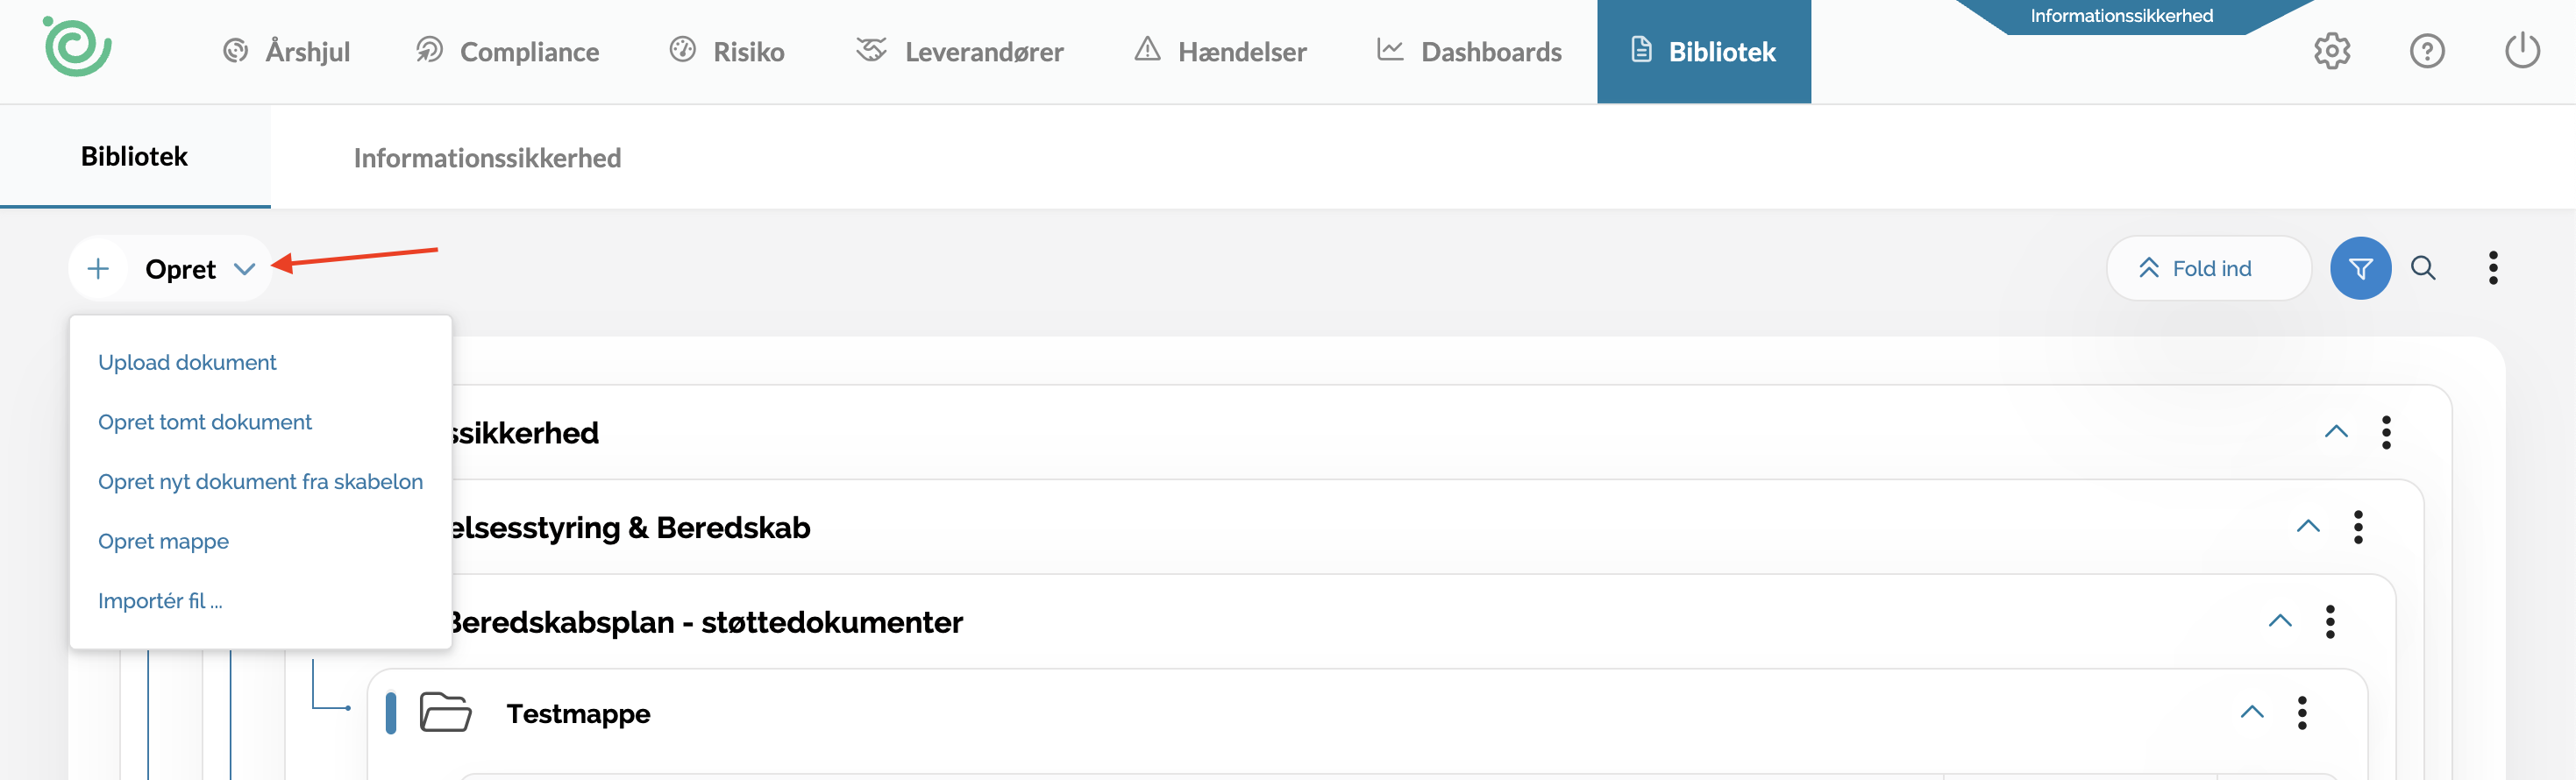
Task: Switch to the Informationssikkerhed sub-tab
Action: point(487,158)
